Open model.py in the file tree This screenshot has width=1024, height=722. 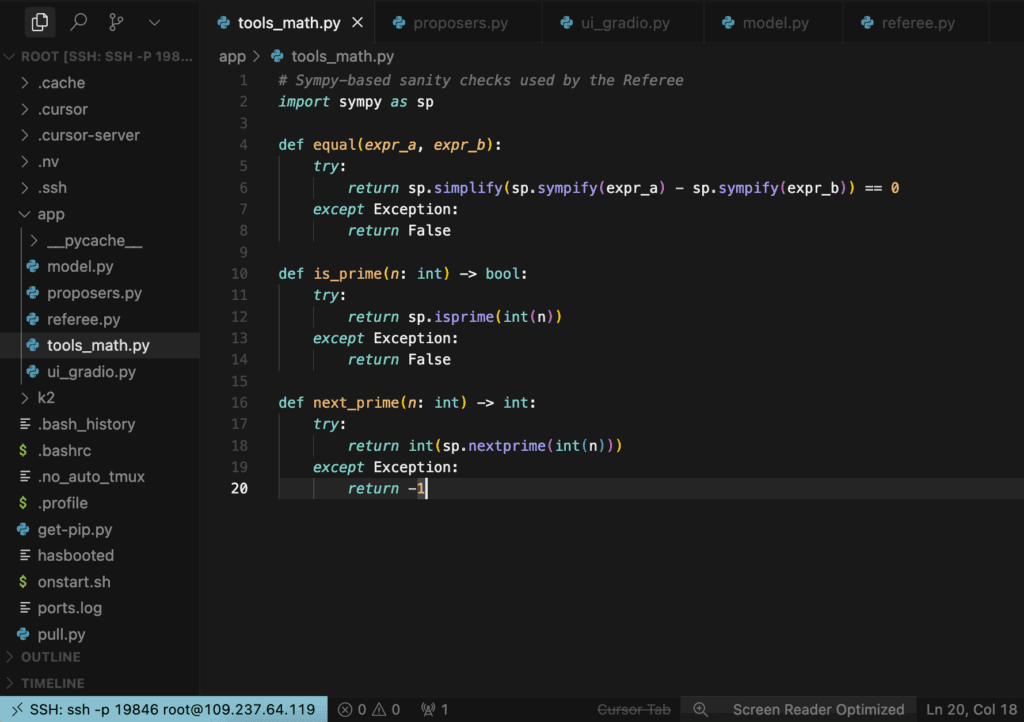tap(80, 267)
